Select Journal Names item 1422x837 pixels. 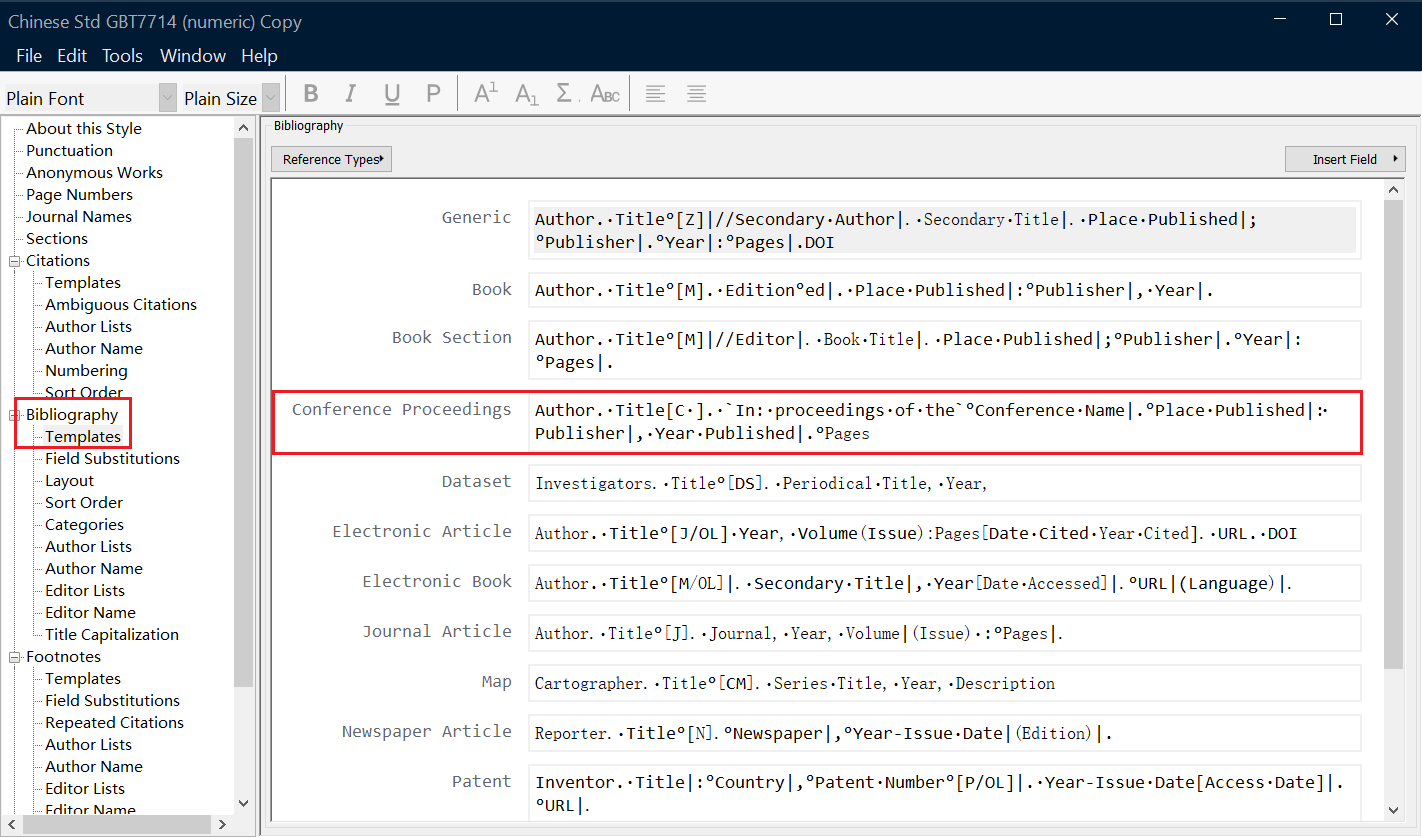(79, 217)
